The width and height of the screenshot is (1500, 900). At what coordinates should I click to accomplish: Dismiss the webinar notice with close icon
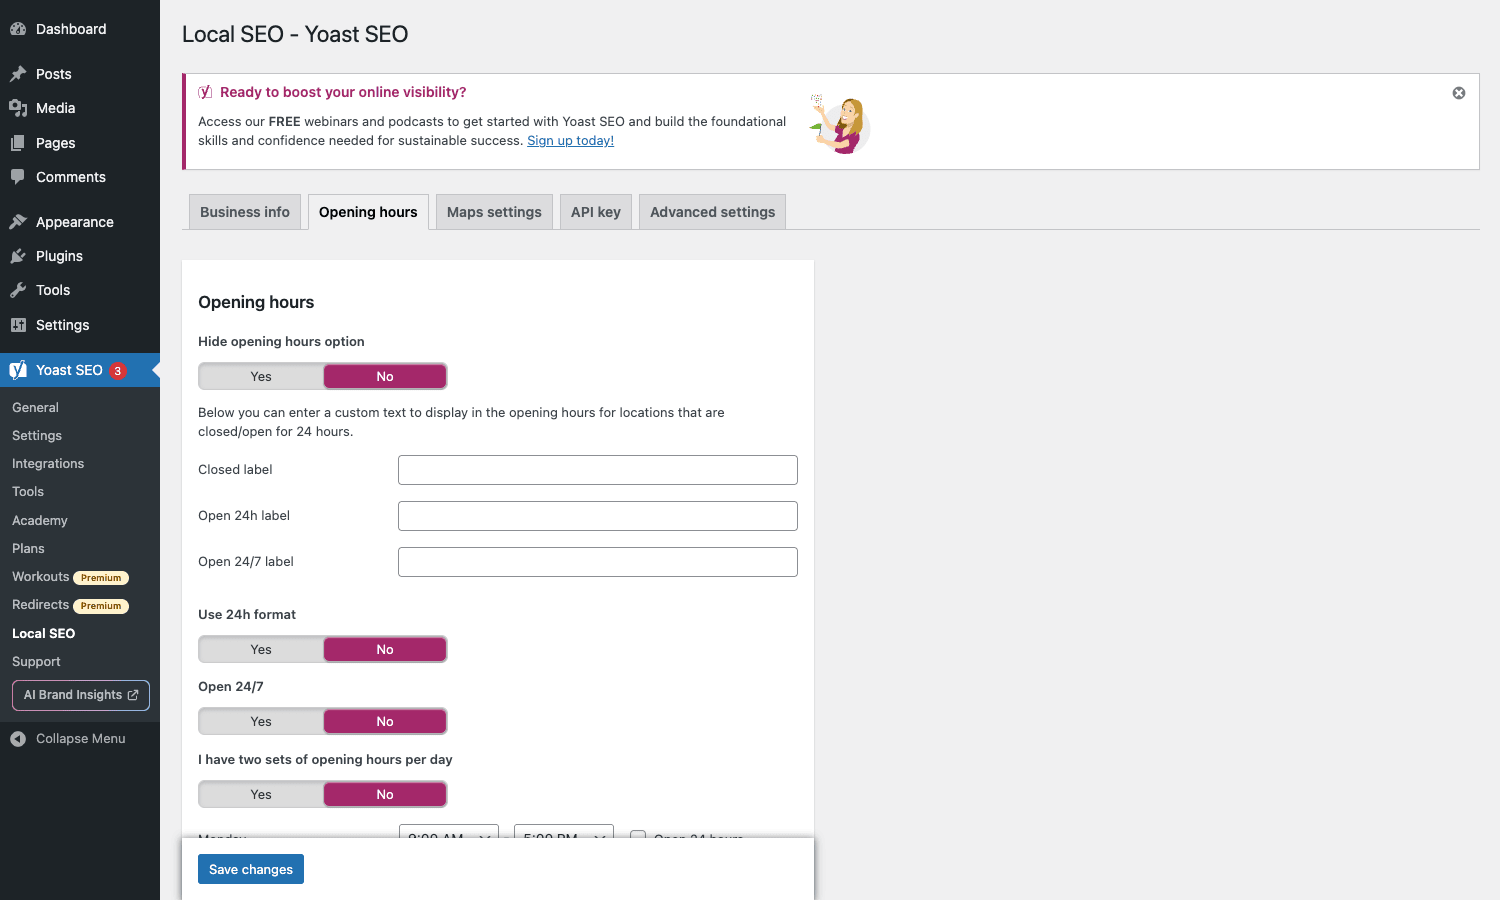(1459, 93)
